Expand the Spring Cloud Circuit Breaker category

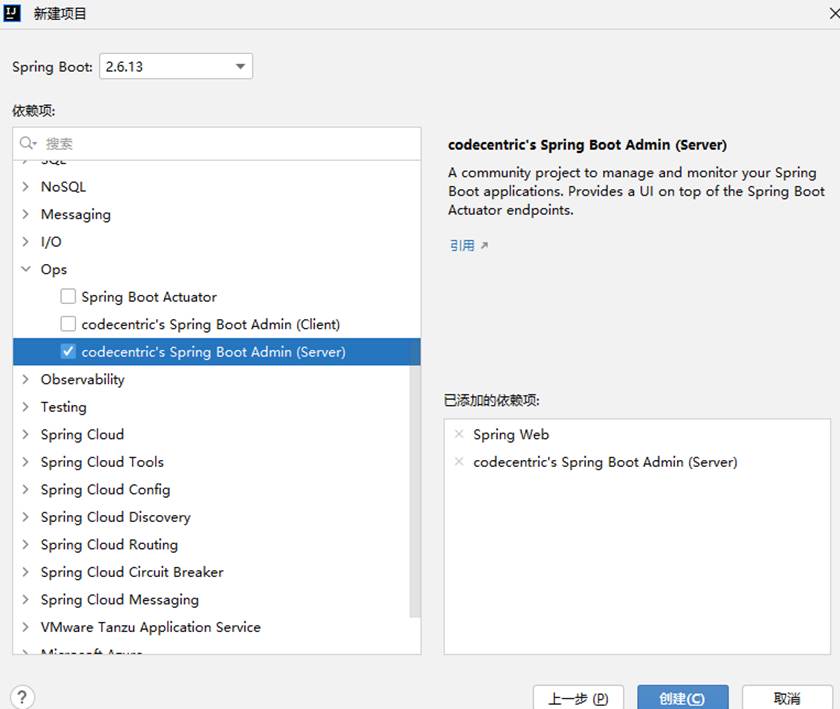tap(25, 572)
